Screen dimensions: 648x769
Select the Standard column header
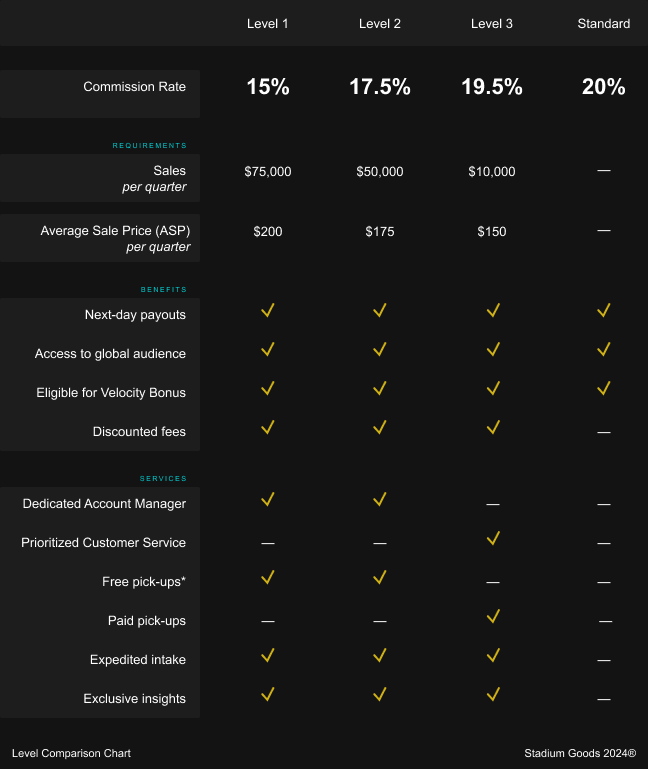(x=604, y=23)
